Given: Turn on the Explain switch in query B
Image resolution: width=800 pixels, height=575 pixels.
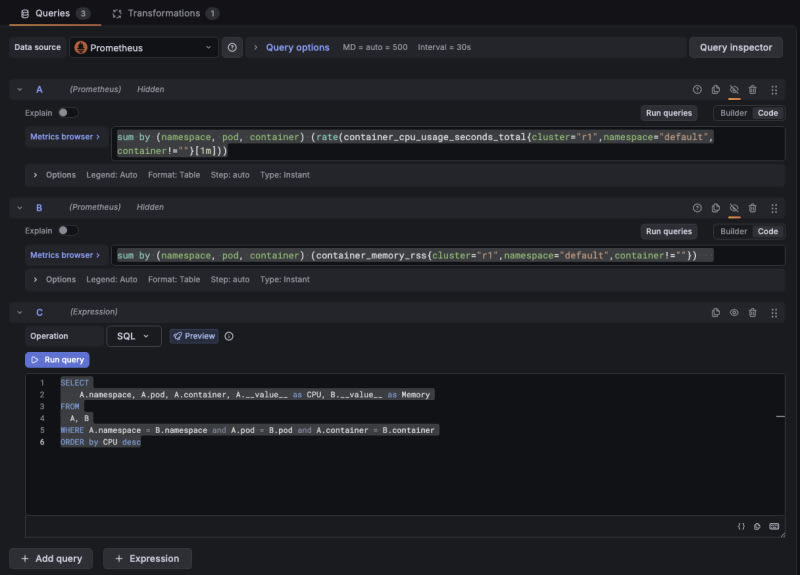Looking at the screenshot, I should [67, 231].
